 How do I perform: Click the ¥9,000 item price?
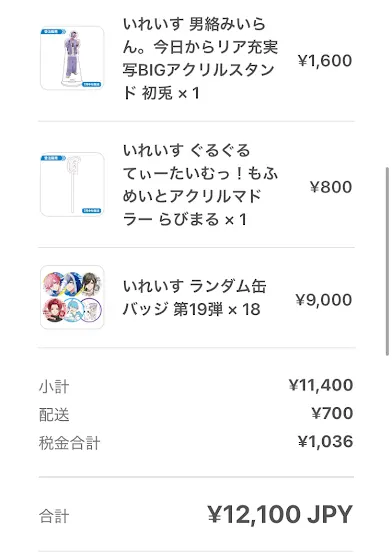[324, 300]
